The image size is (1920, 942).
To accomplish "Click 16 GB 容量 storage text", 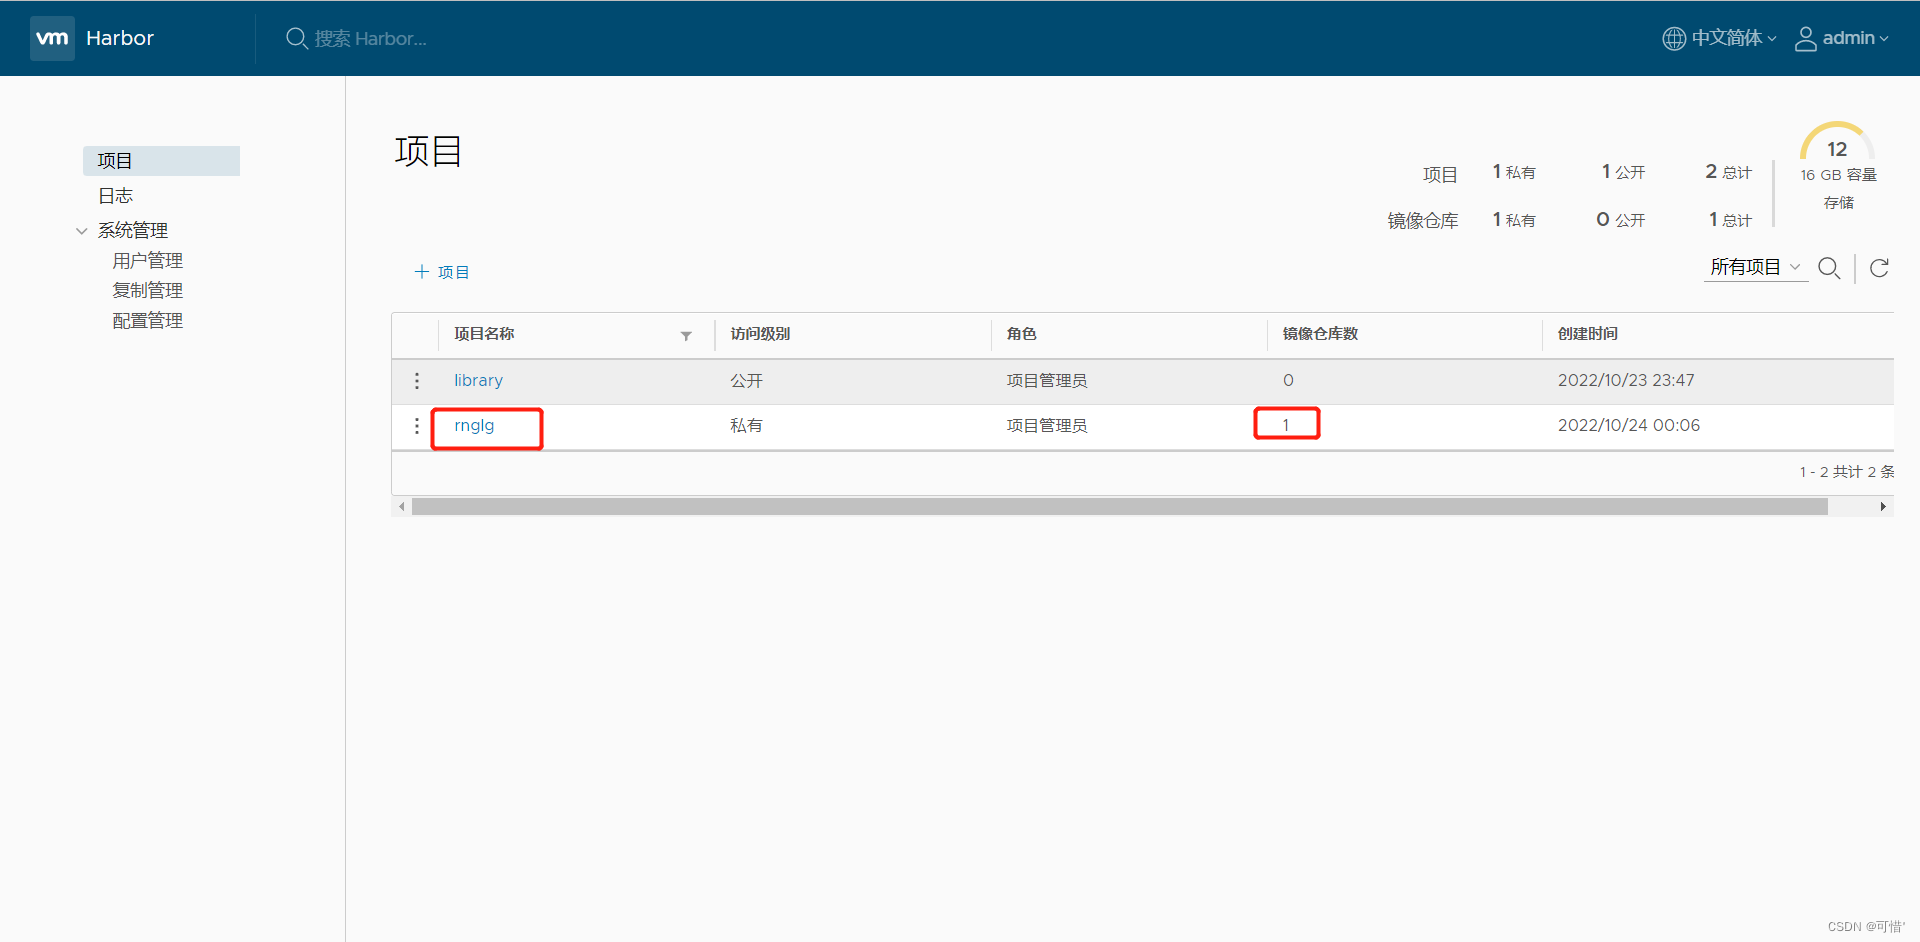I will tap(1838, 175).
